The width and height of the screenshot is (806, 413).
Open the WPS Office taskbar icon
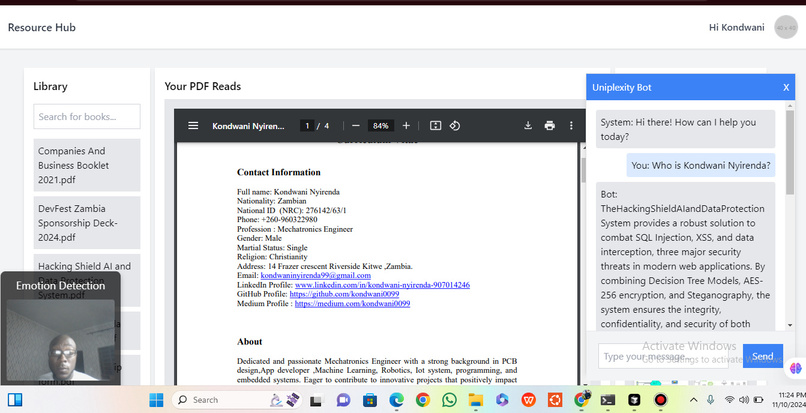pyautogui.click(x=528, y=400)
